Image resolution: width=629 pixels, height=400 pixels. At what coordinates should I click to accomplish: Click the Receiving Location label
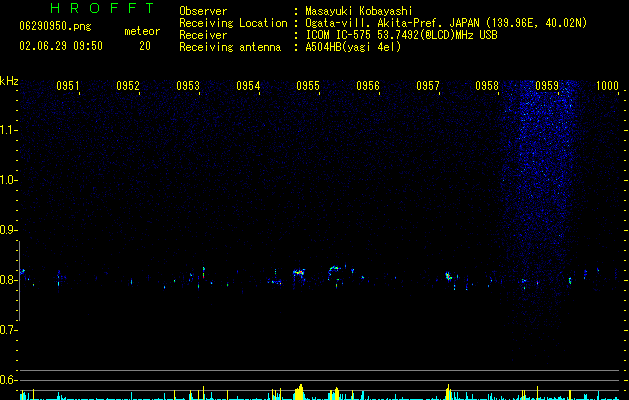pyautogui.click(x=233, y=23)
